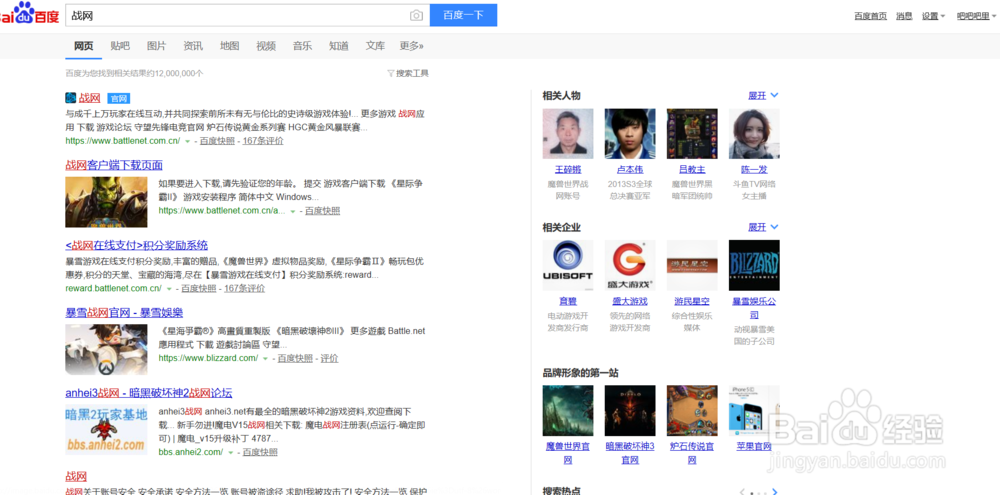Open the 设置 dropdown

(x=933, y=16)
